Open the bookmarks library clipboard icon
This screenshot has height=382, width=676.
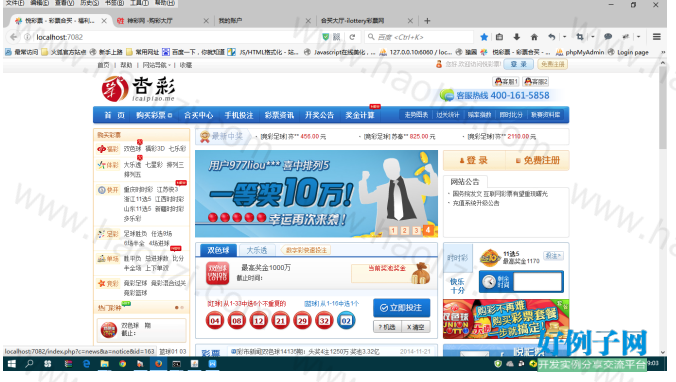tap(499, 37)
